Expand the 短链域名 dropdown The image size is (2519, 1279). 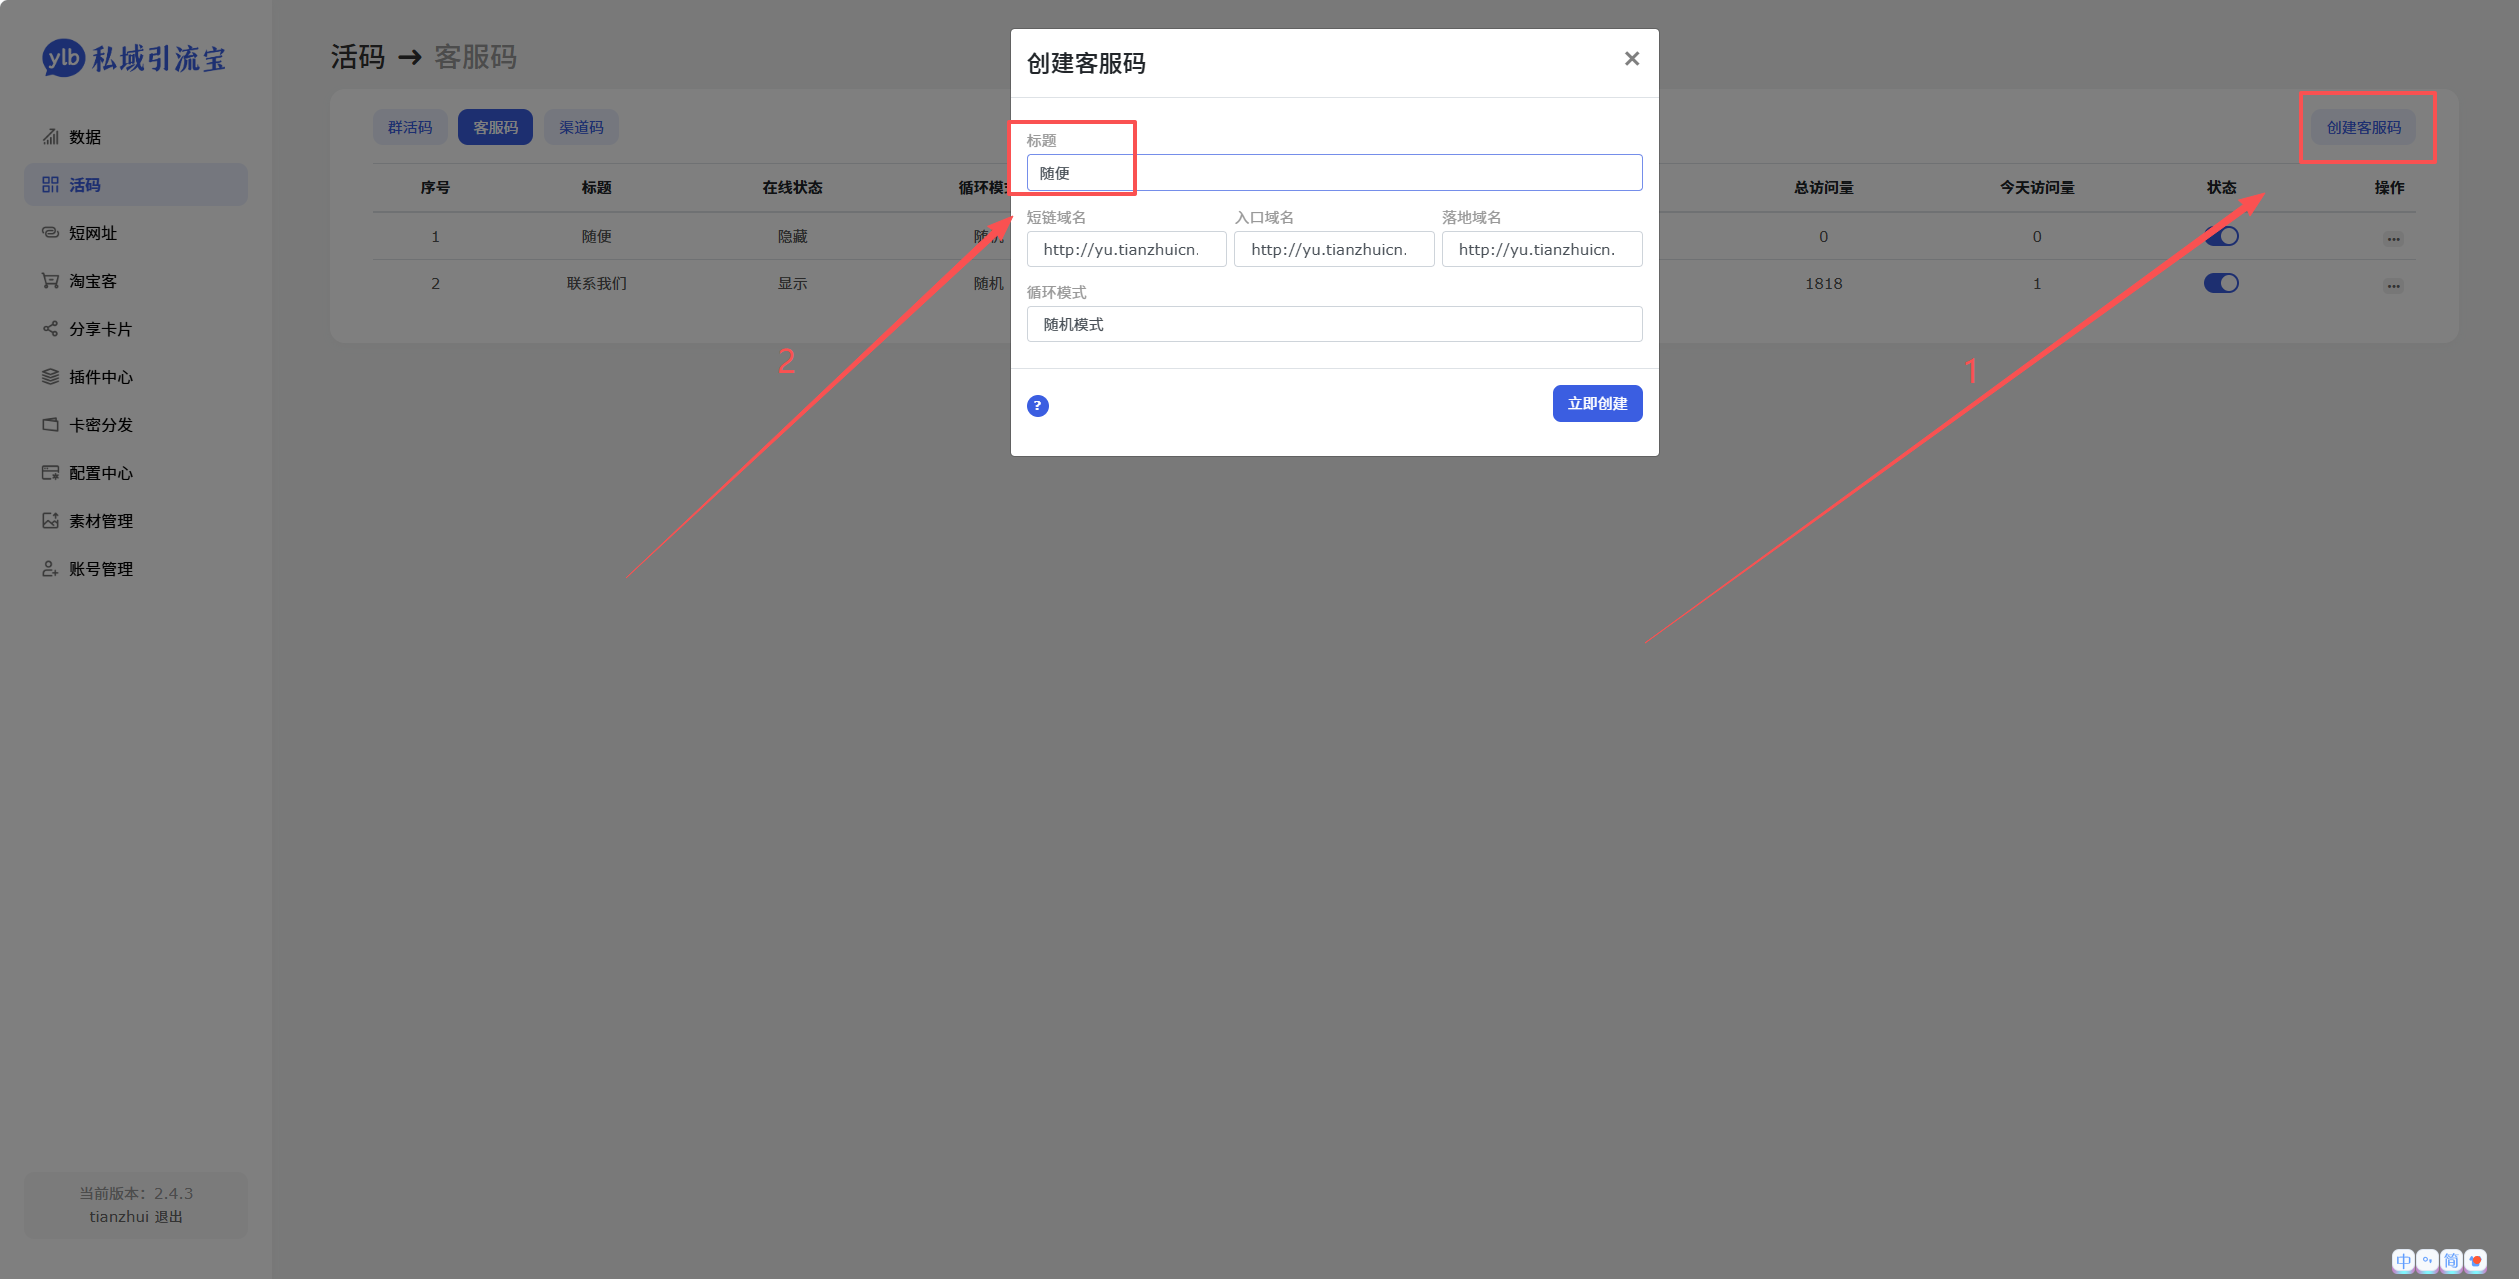click(x=1126, y=249)
